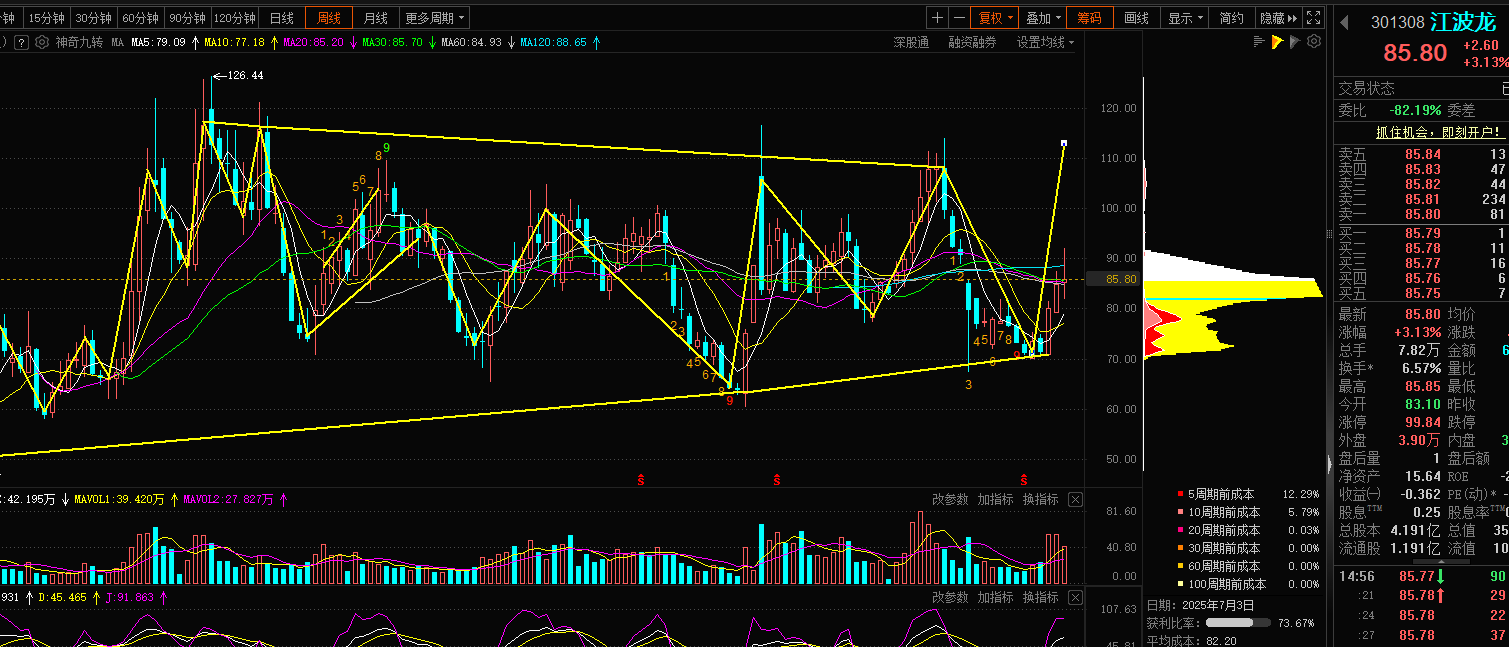Click MA120:88.65 moving average label
Viewport: 1509px width, 647px height.
click(553, 42)
